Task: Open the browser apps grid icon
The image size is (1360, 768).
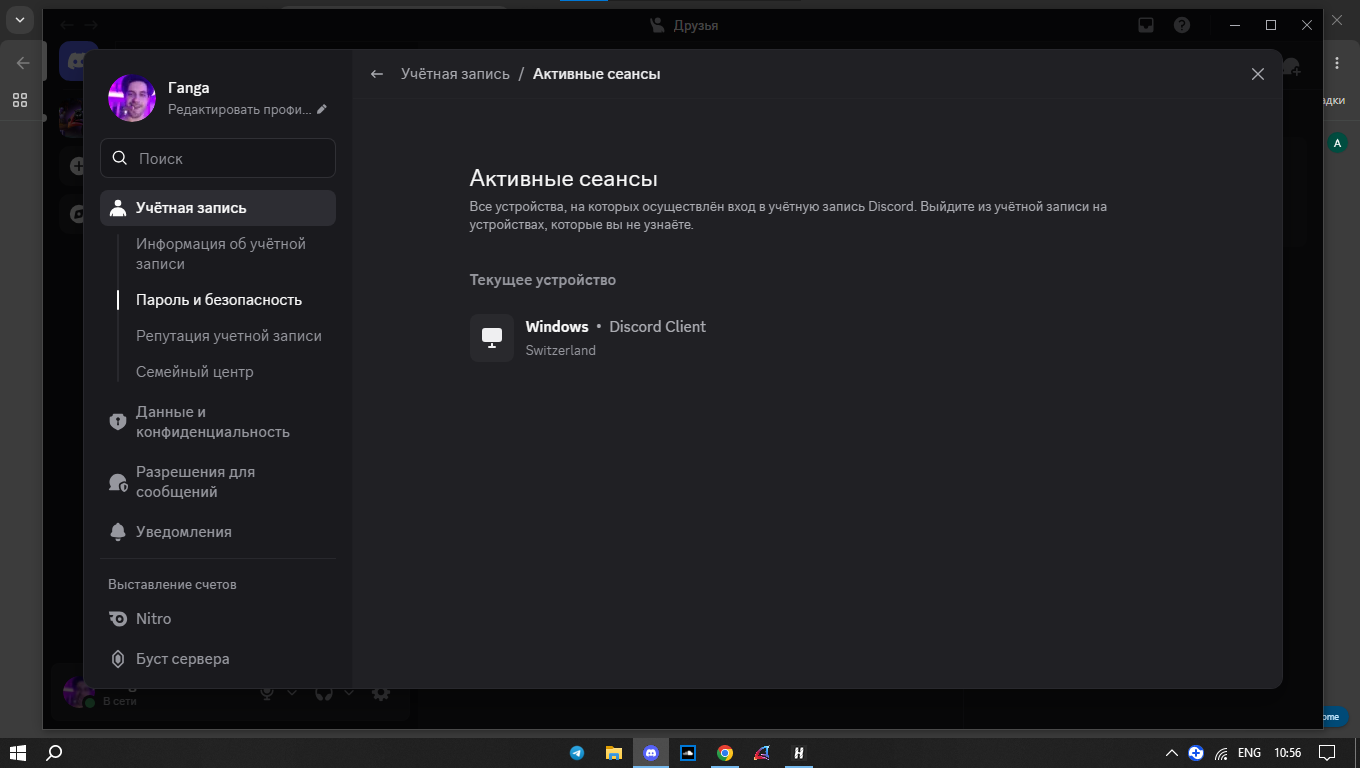Action: [20, 100]
